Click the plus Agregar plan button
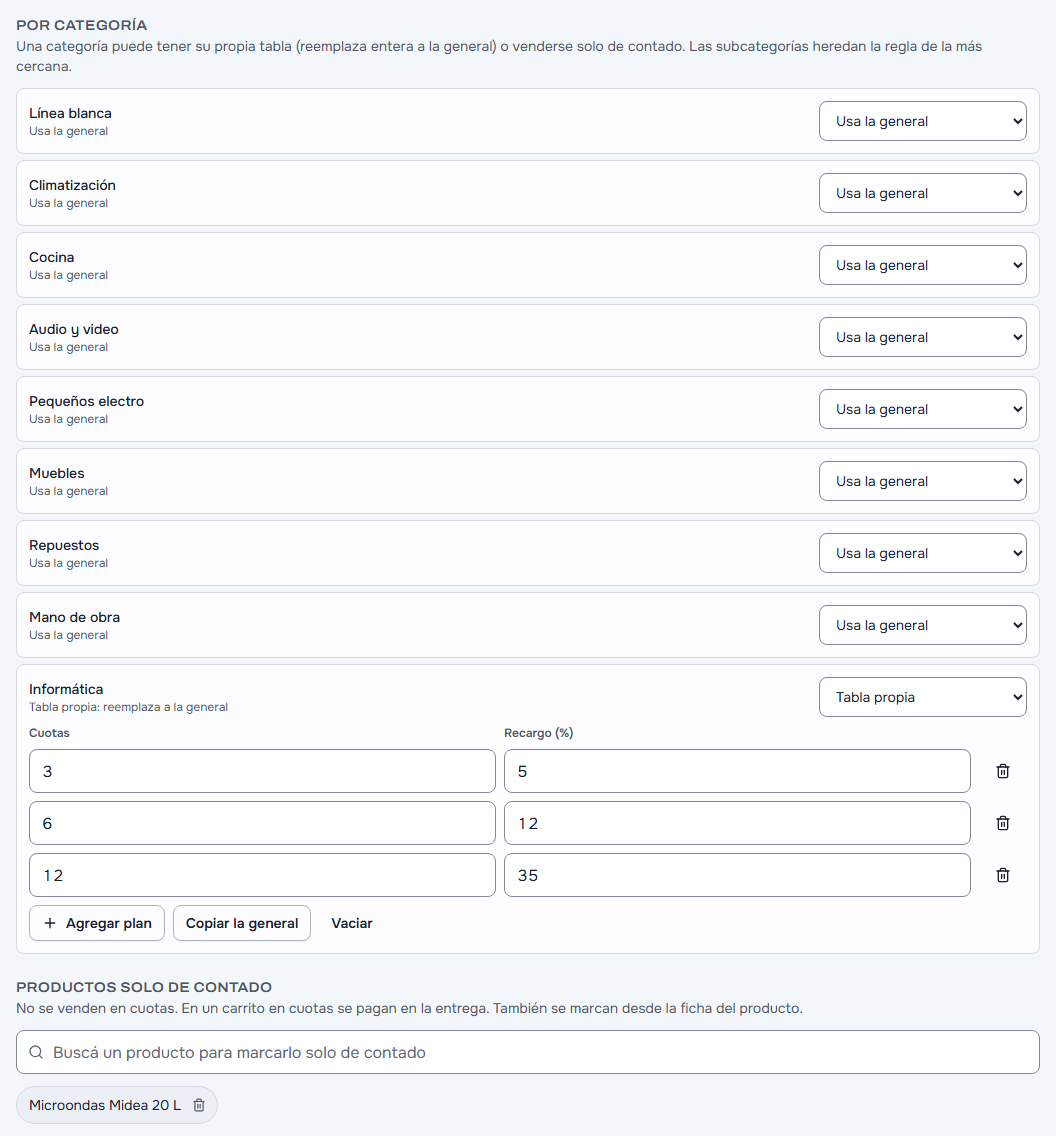 pyautogui.click(x=97, y=923)
